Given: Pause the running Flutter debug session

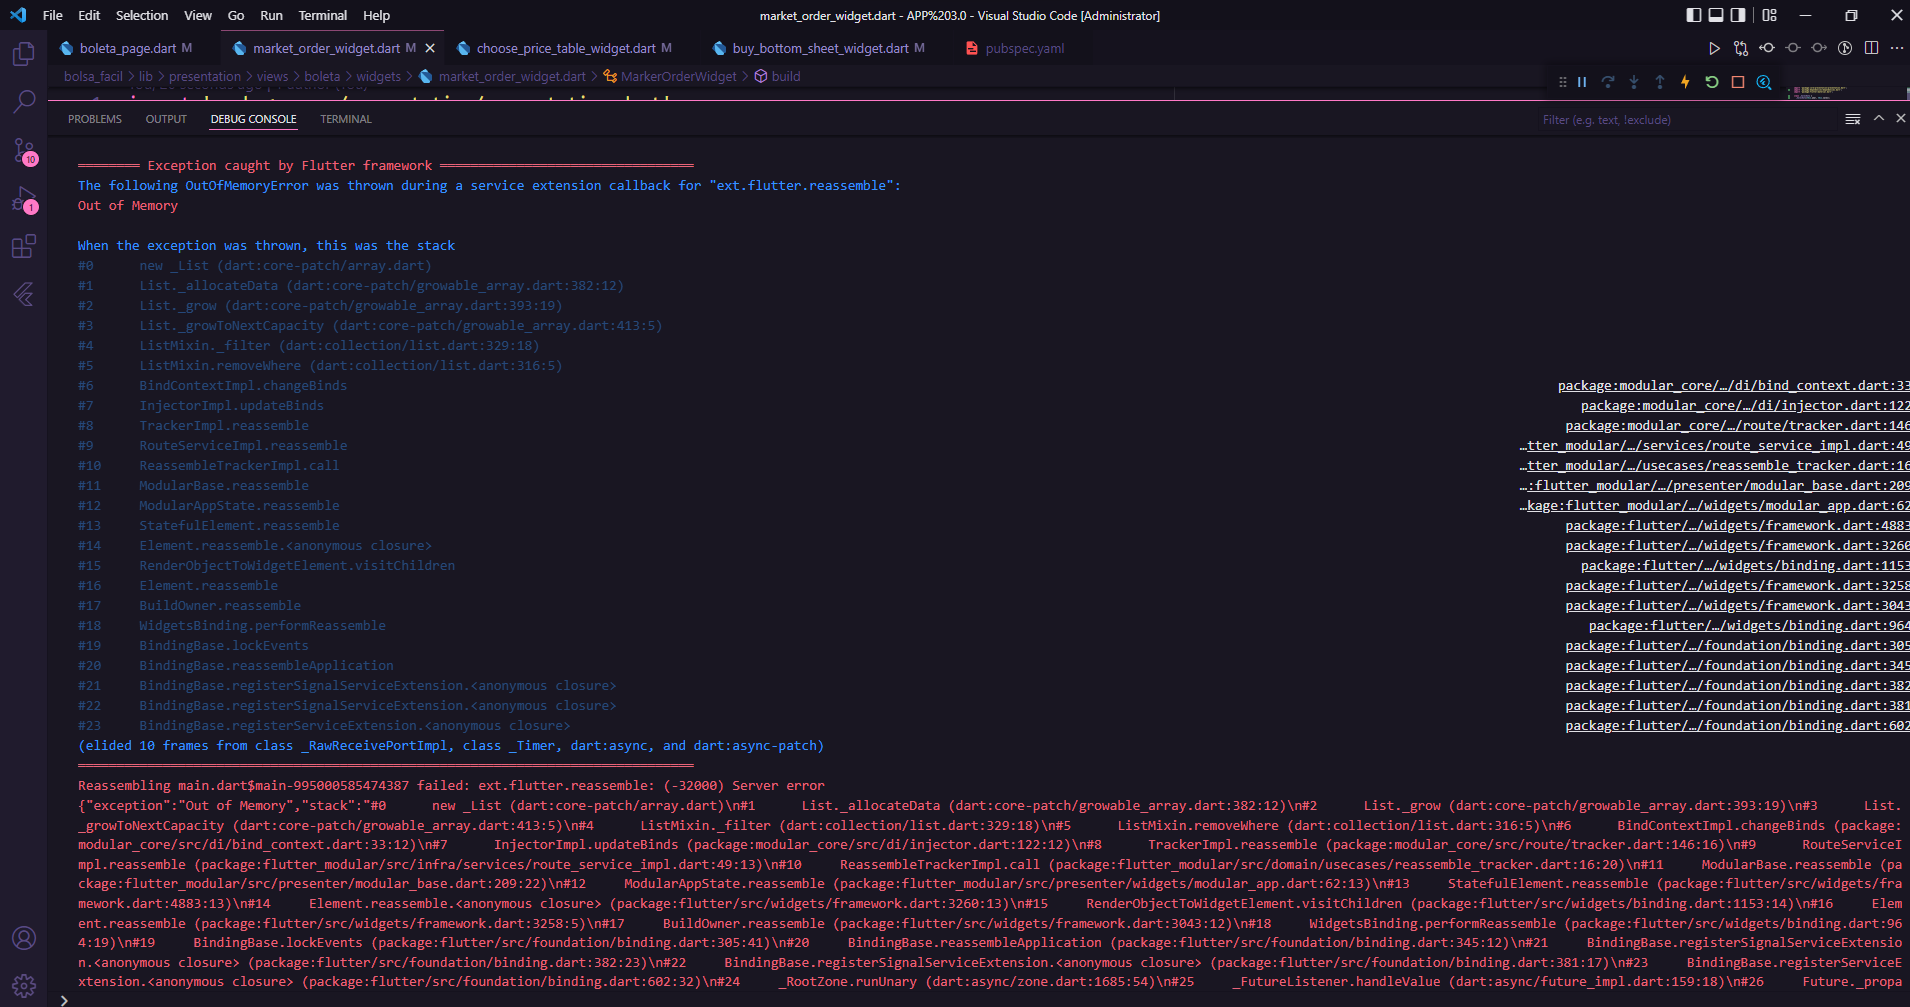Looking at the screenshot, I should coord(1582,82).
